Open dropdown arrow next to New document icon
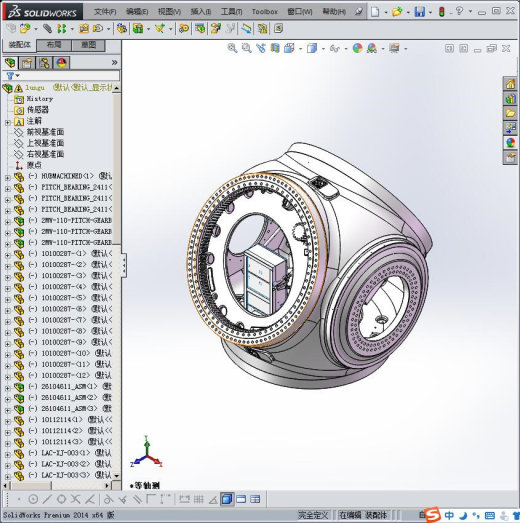This screenshot has width=520, height=523. 386,12
